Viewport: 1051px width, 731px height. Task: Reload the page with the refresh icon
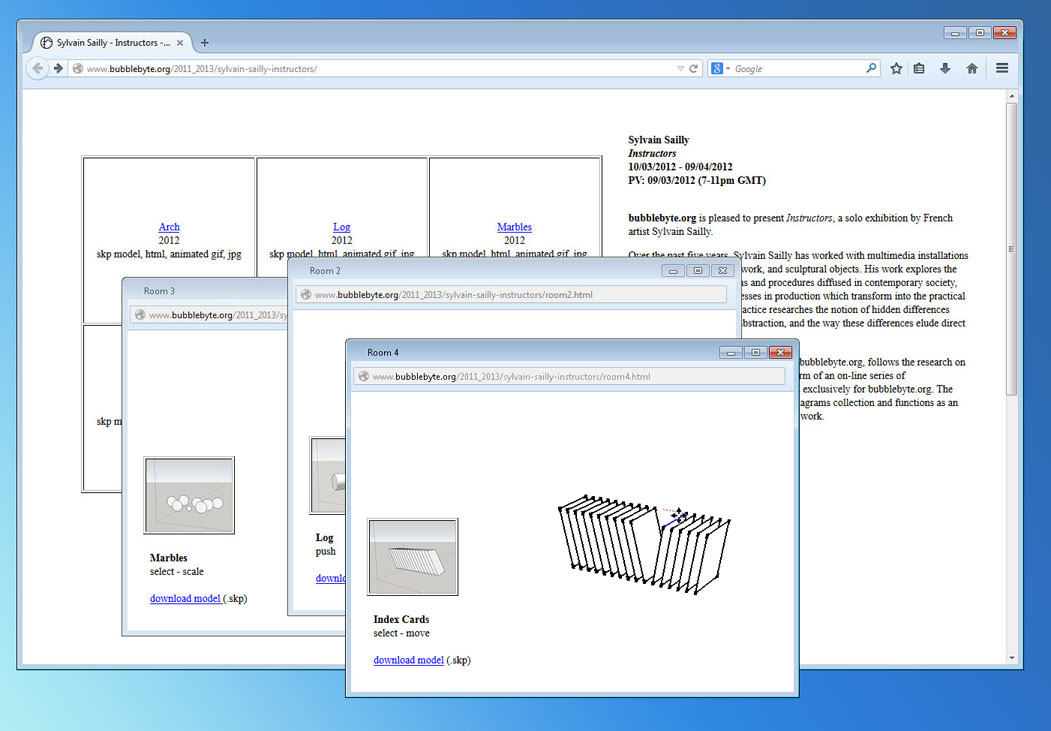694,68
